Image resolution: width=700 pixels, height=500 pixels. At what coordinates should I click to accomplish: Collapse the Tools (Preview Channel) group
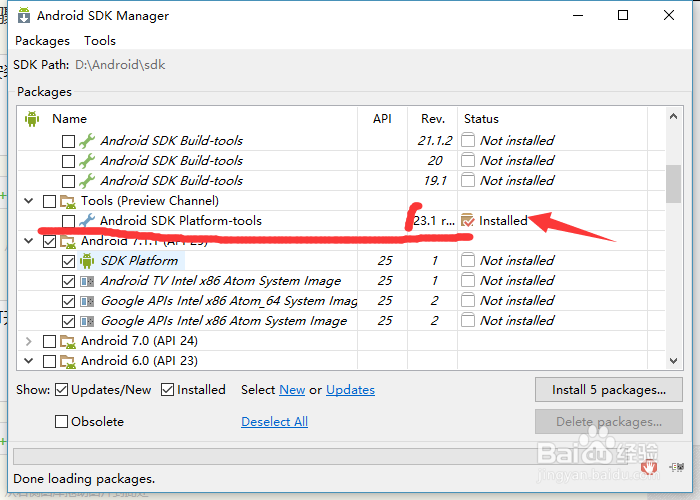29,201
